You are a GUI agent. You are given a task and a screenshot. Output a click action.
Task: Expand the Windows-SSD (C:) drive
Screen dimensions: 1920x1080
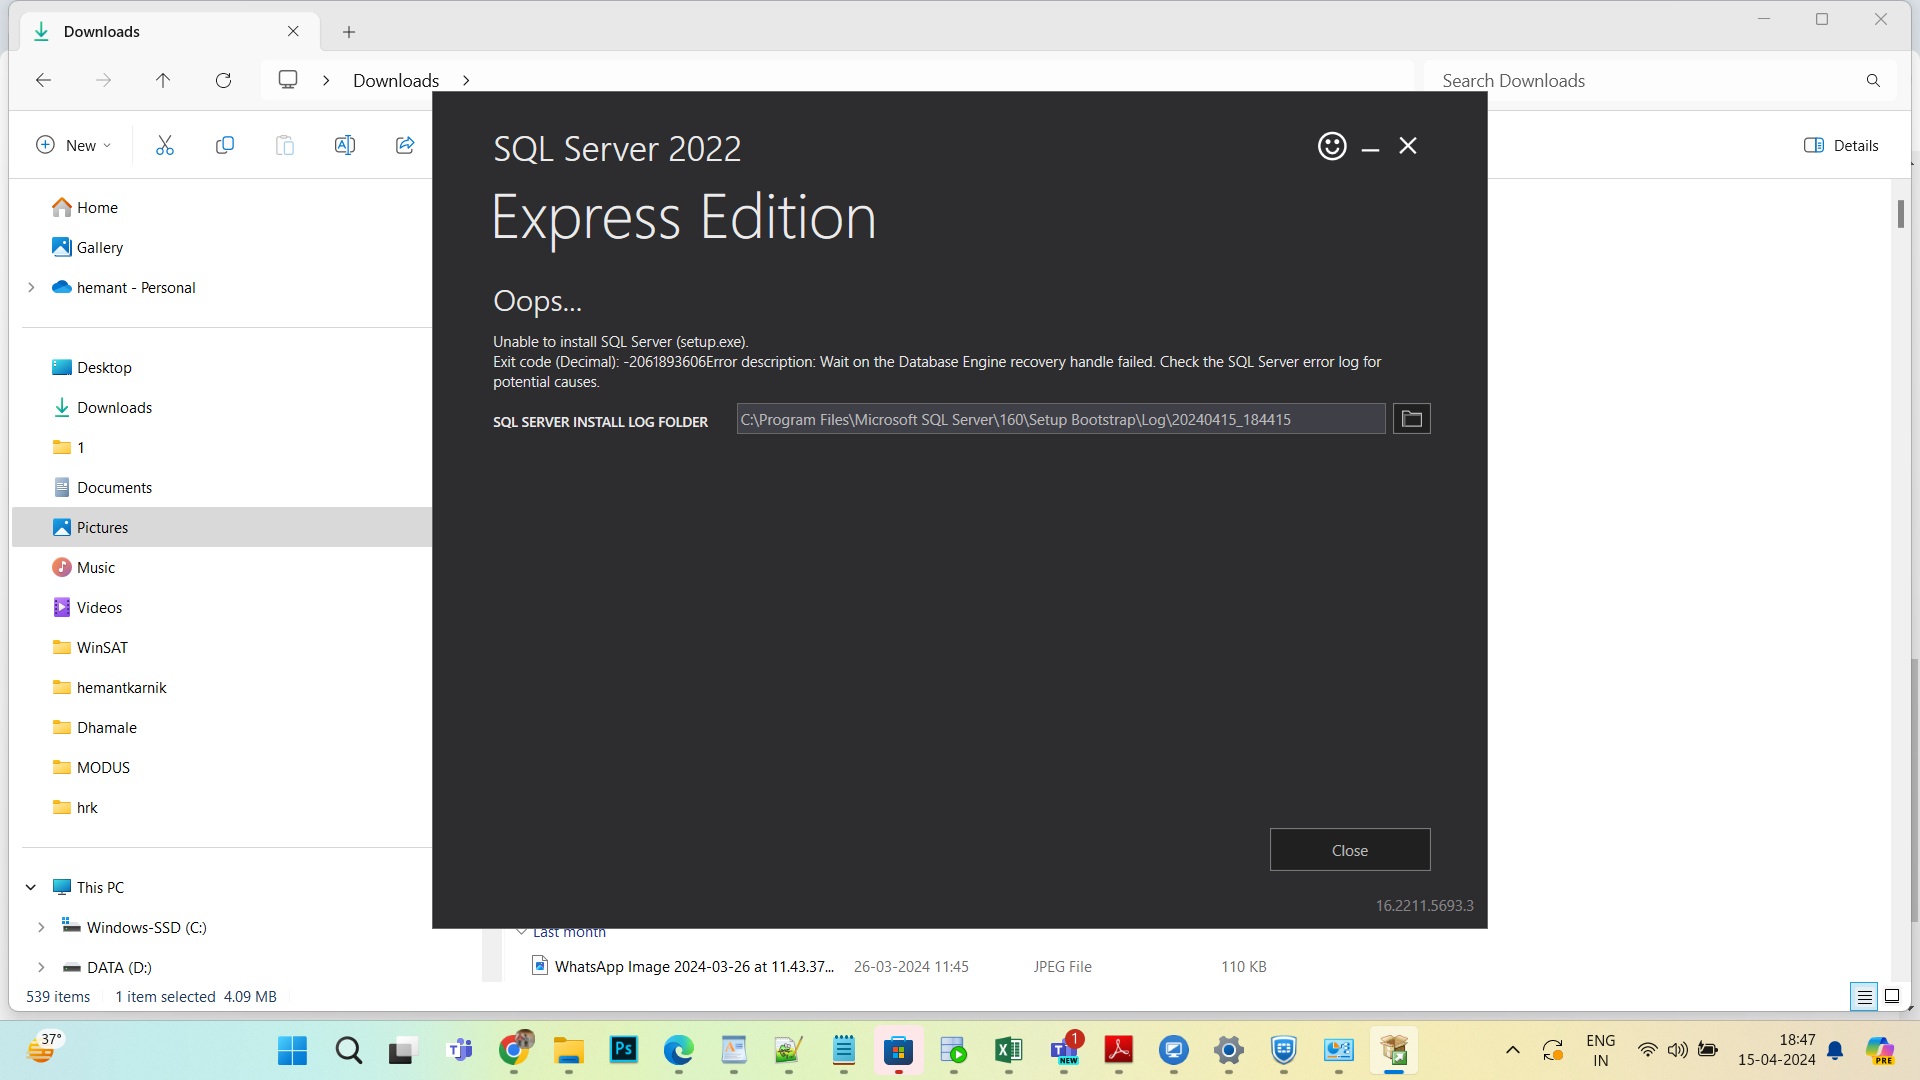click(x=41, y=928)
